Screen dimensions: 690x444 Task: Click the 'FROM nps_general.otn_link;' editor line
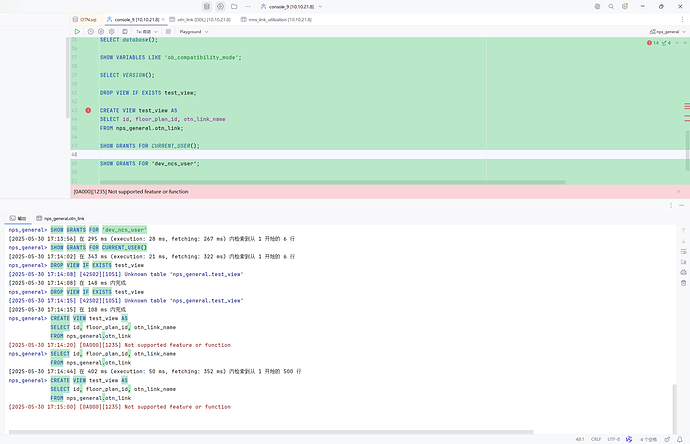coord(142,128)
